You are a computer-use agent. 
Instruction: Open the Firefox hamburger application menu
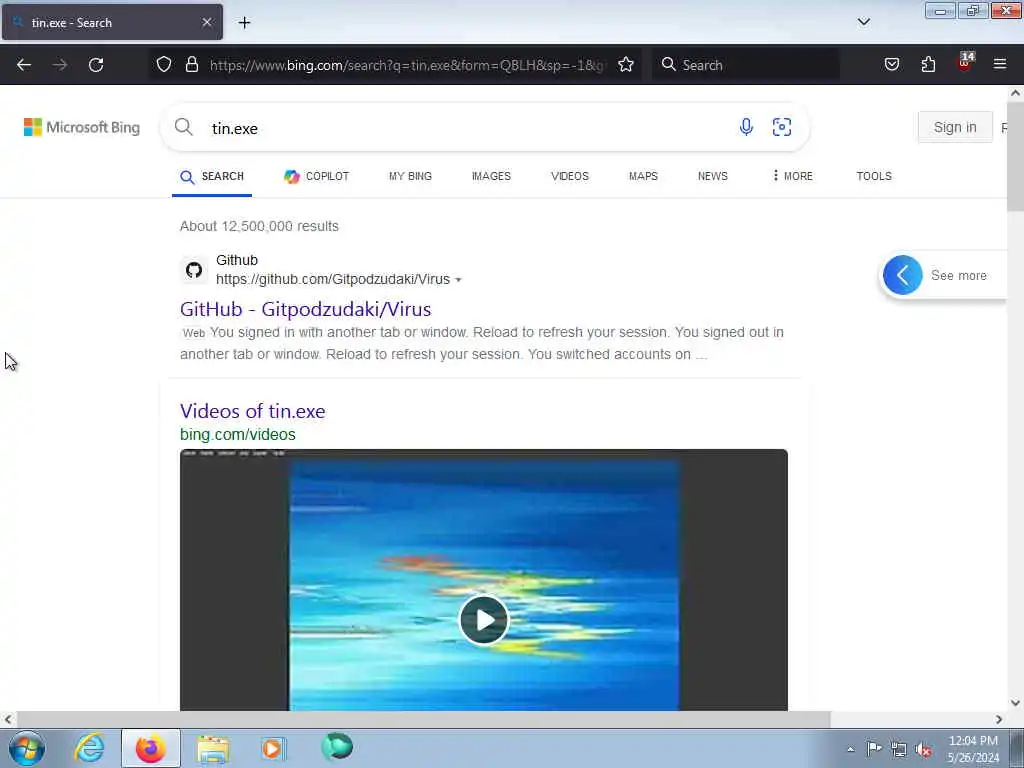(1000, 64)
